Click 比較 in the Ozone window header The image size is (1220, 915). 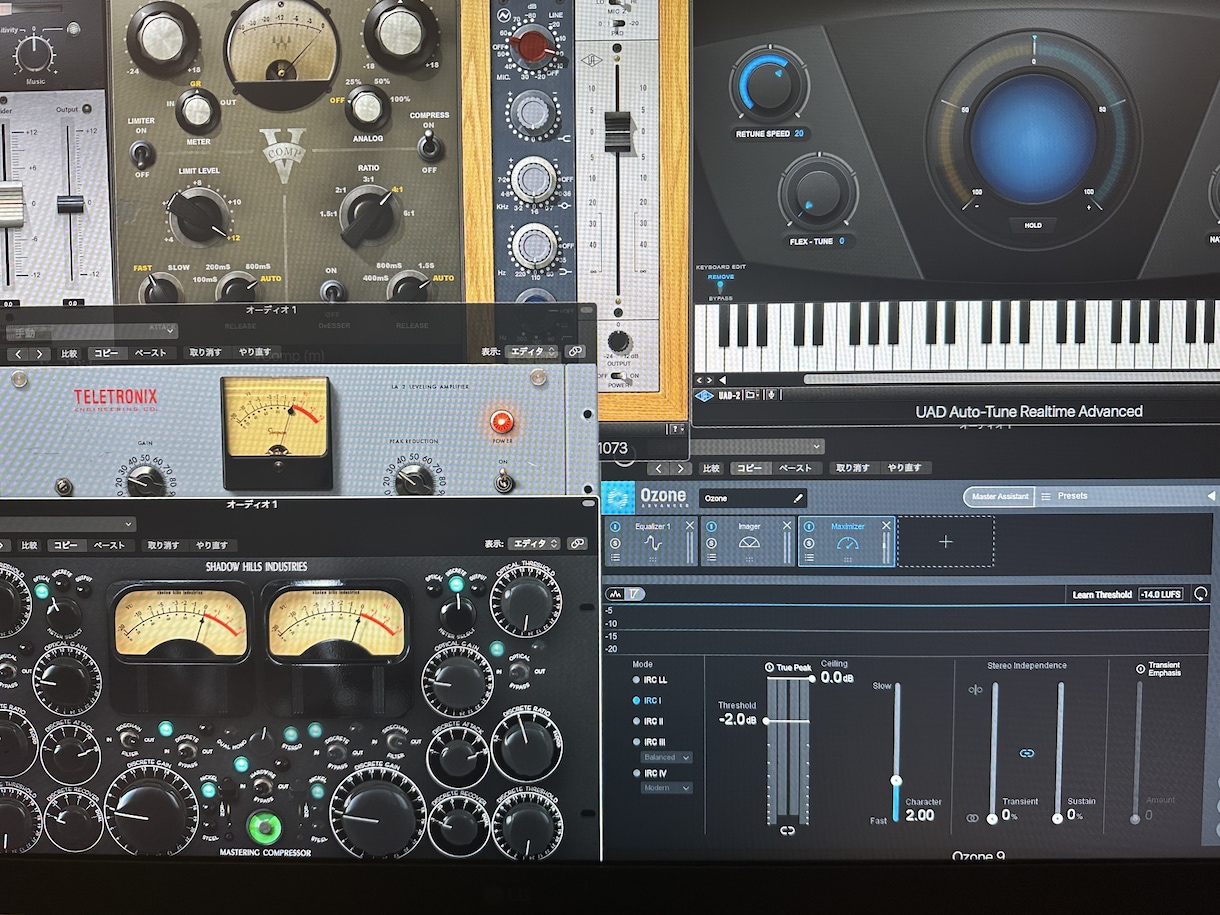tap(711, 468)
